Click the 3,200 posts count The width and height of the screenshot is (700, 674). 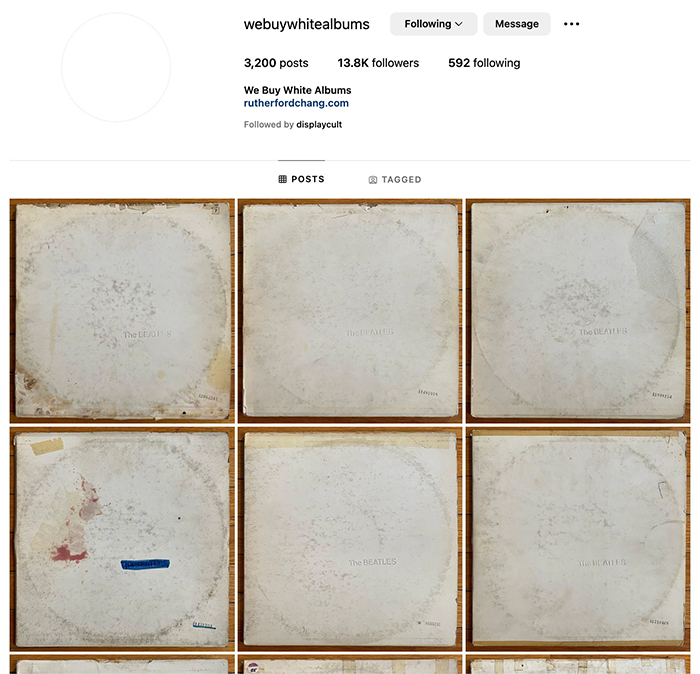tap(276, 63)
